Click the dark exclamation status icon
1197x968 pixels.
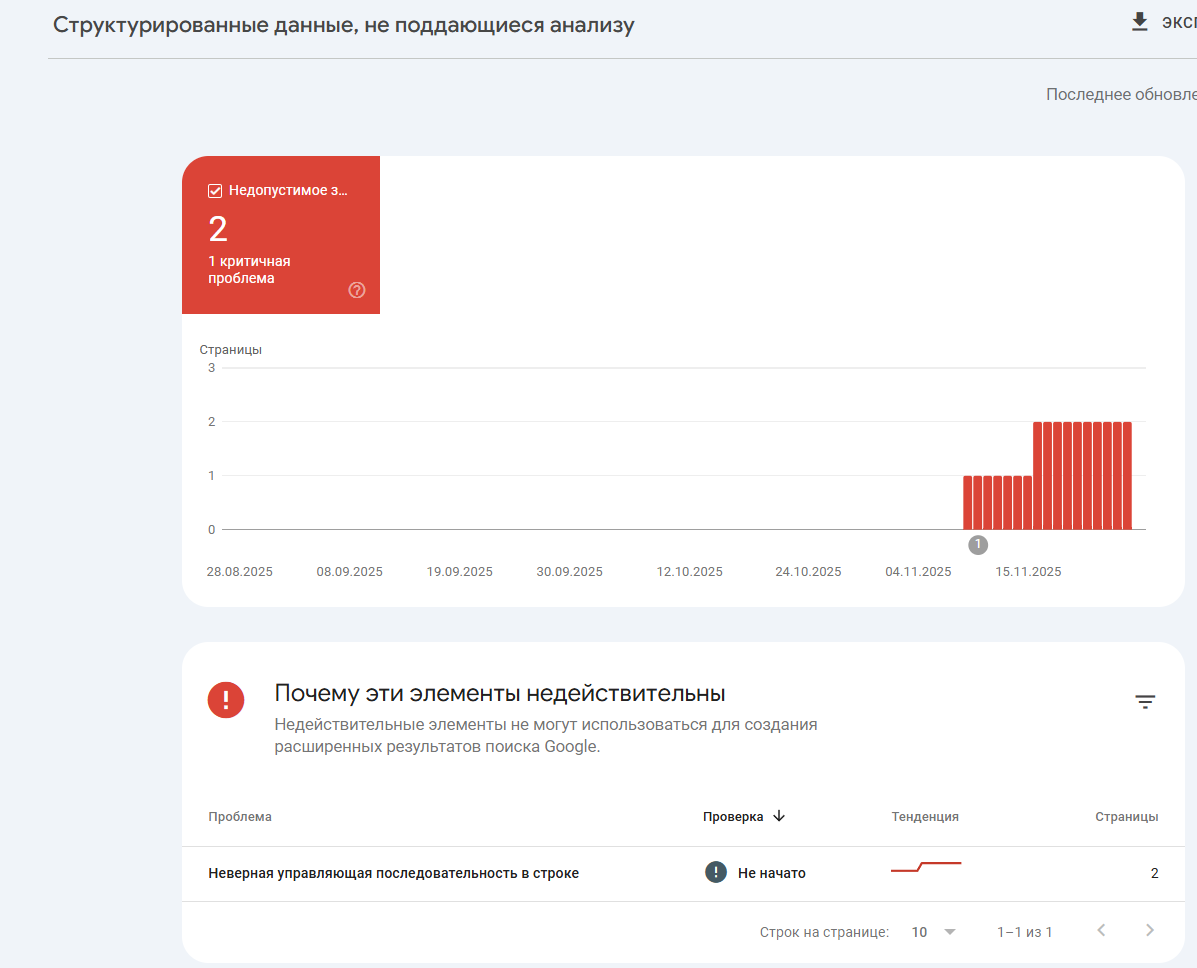tap(715, 872)
